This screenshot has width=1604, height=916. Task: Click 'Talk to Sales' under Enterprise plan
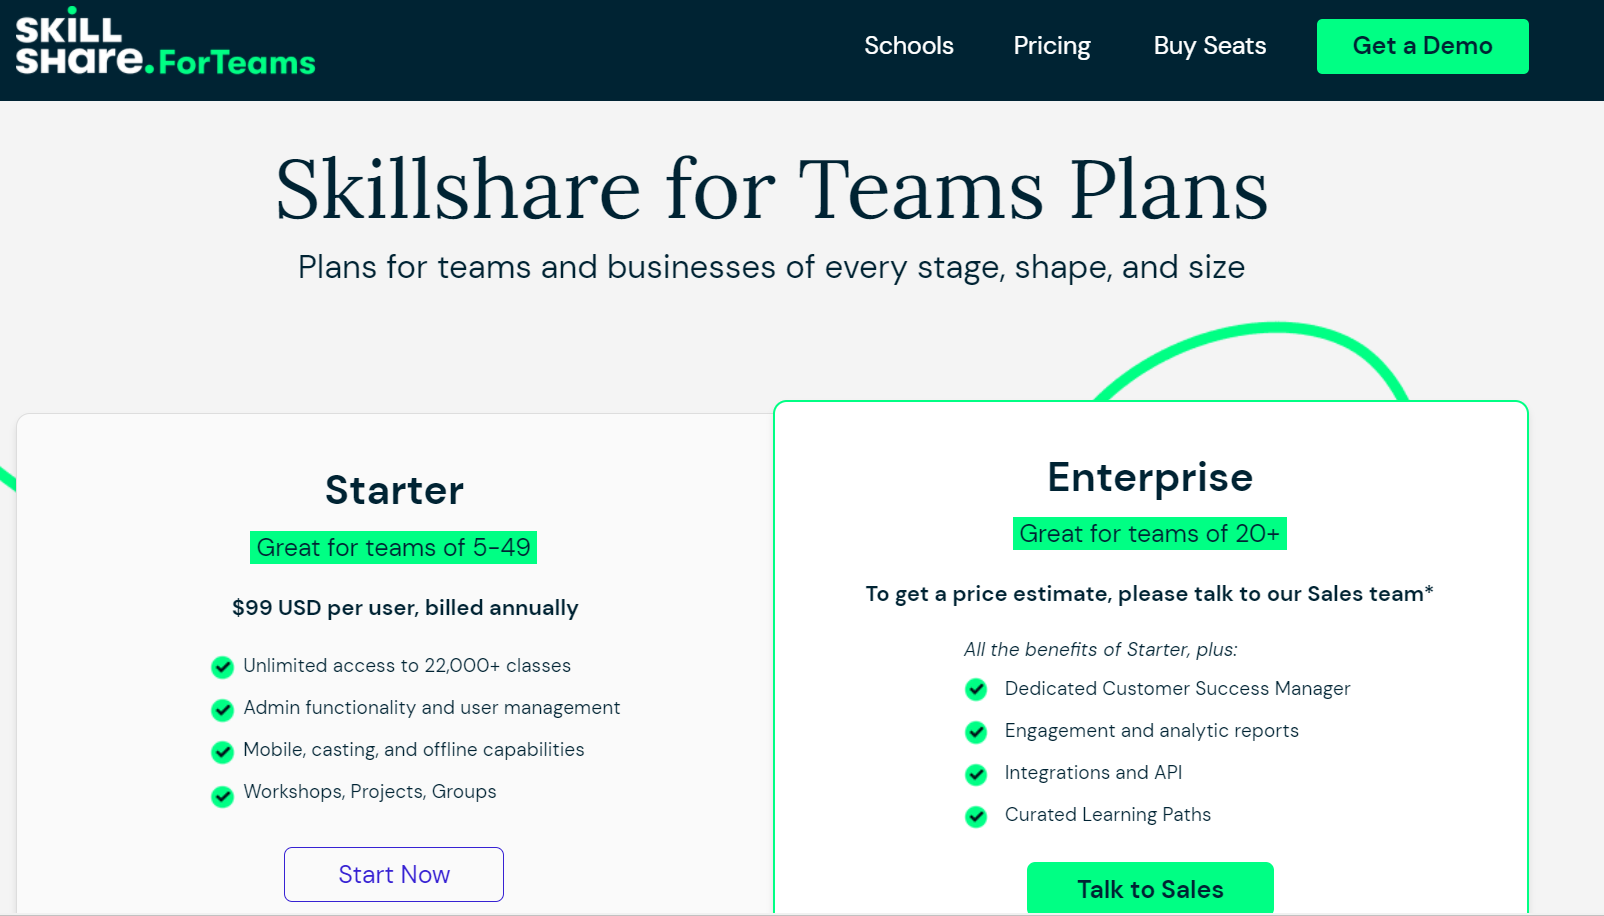point(1149,889)
